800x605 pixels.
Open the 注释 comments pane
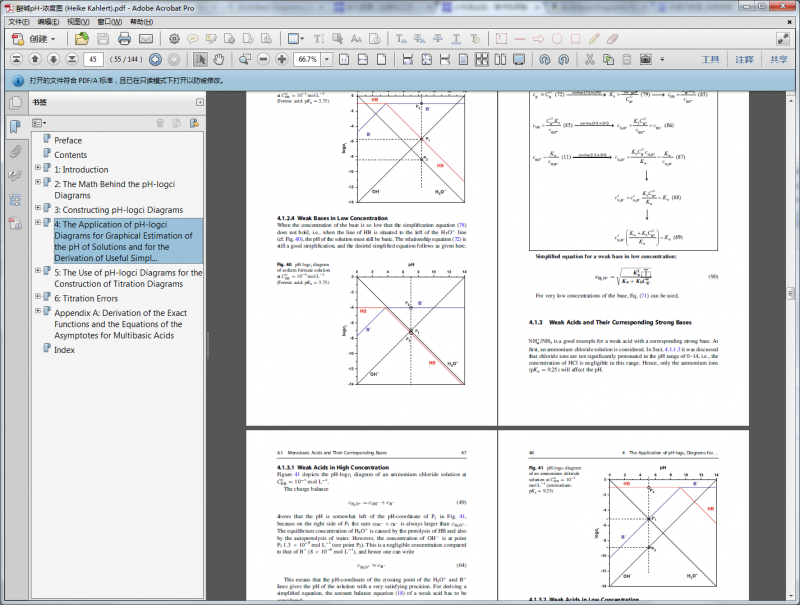[x=744, y=60]
